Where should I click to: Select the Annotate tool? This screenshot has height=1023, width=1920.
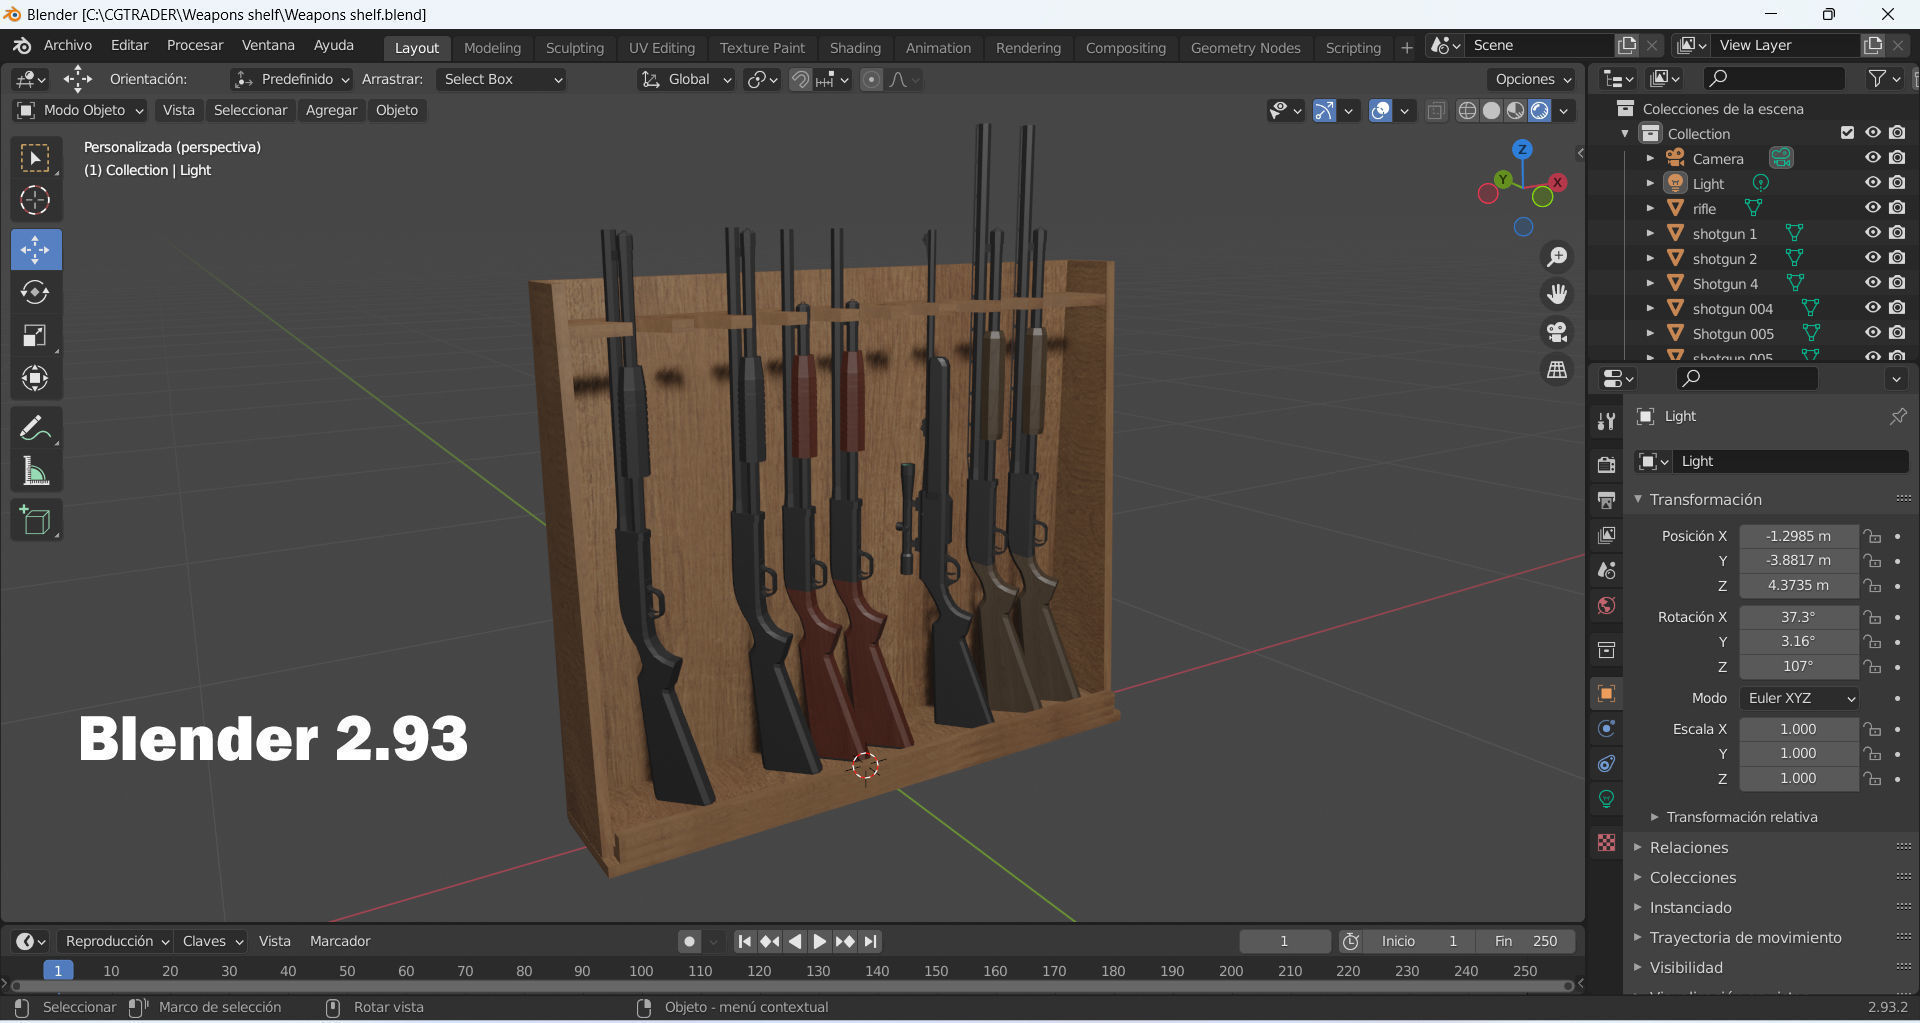(x=36, y=428)
